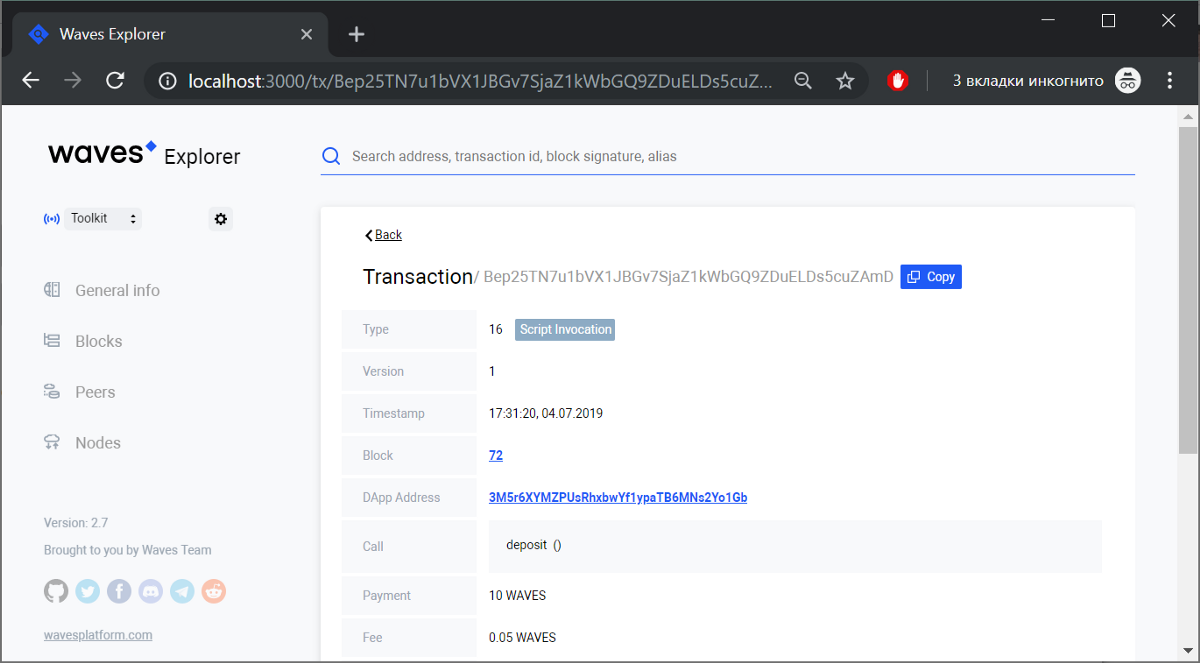Copy the transaction ID
This screenshot has width=1200, height=663.
(930, 276)
